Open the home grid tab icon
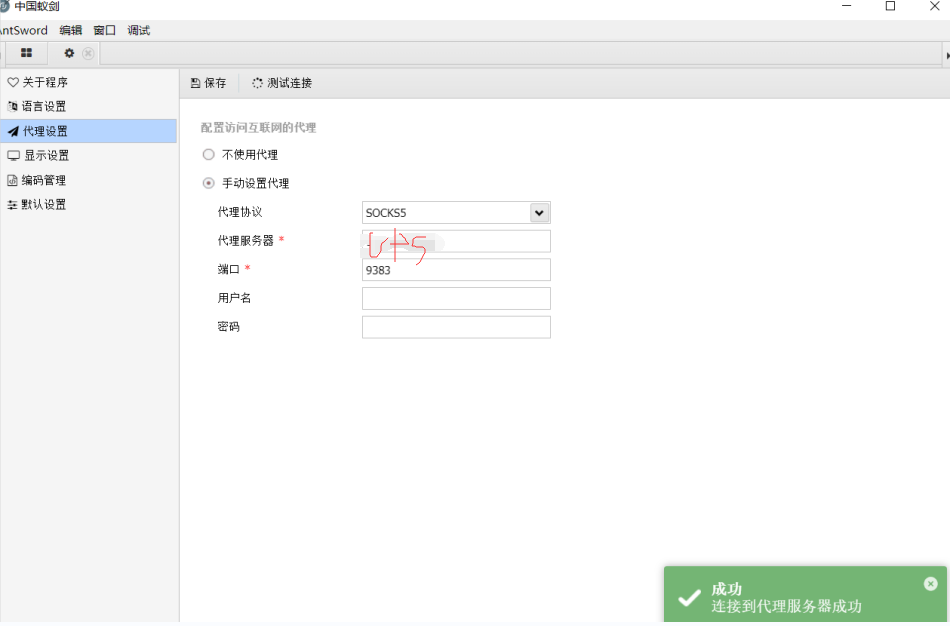 click(26, 53)
